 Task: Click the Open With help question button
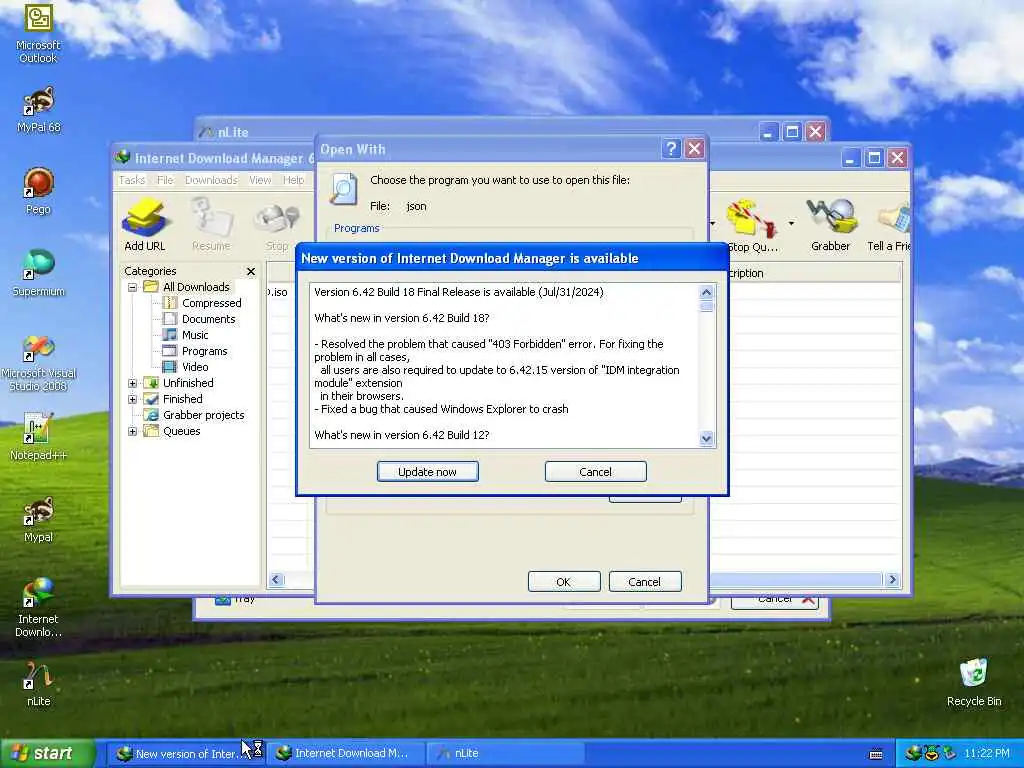pyautogui.click(x=671, y=149)
